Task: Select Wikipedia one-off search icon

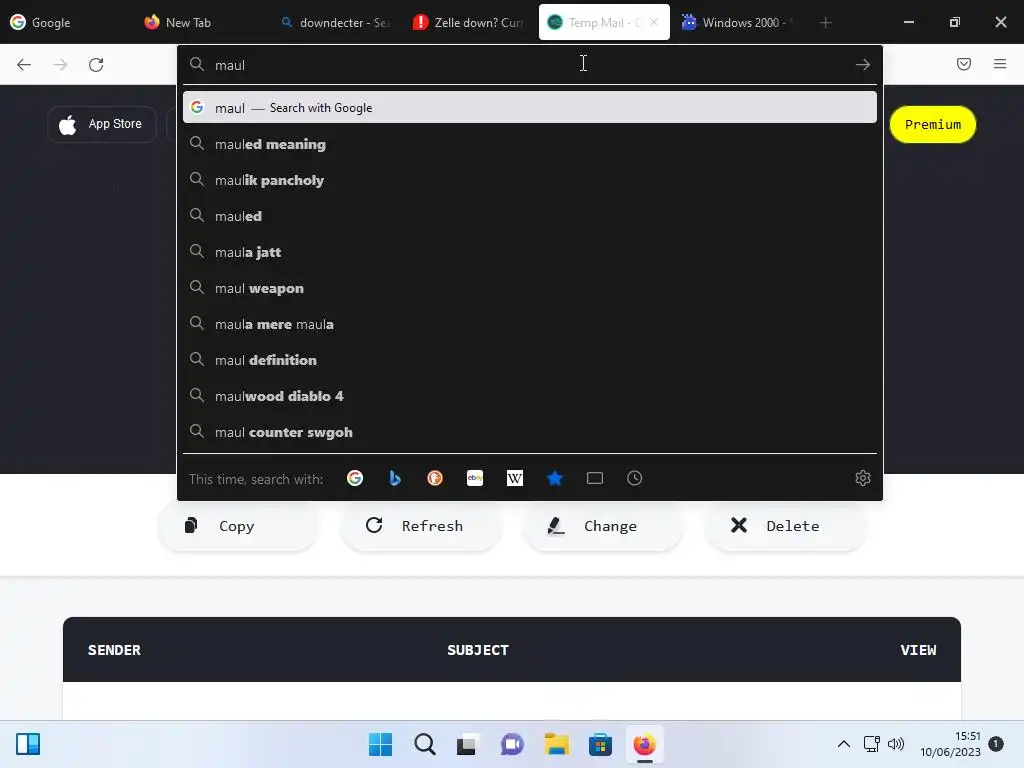Action: pos(515,478)
